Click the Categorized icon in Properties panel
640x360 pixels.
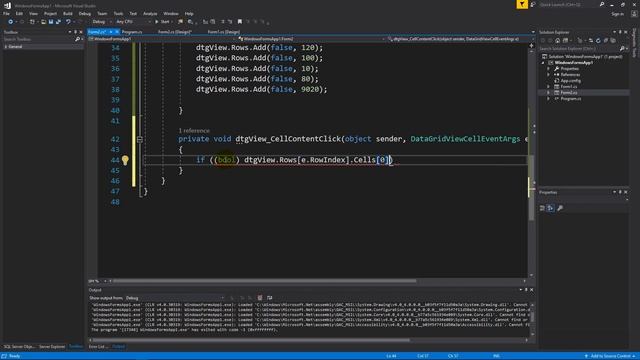tap(542, 208)
